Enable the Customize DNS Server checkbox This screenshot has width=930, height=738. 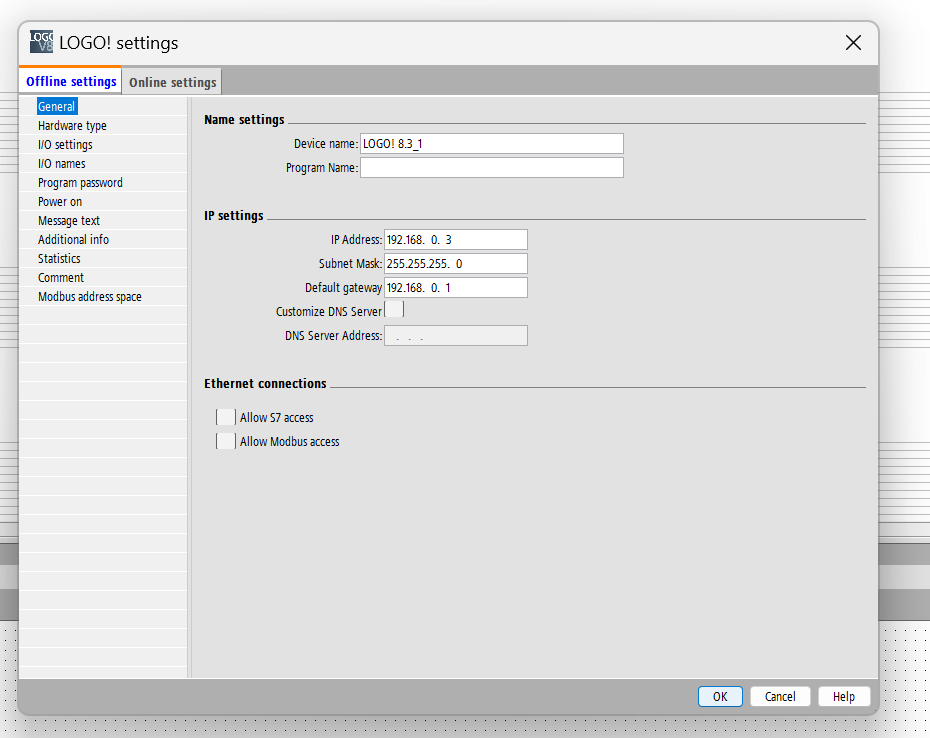pos(394,310)
